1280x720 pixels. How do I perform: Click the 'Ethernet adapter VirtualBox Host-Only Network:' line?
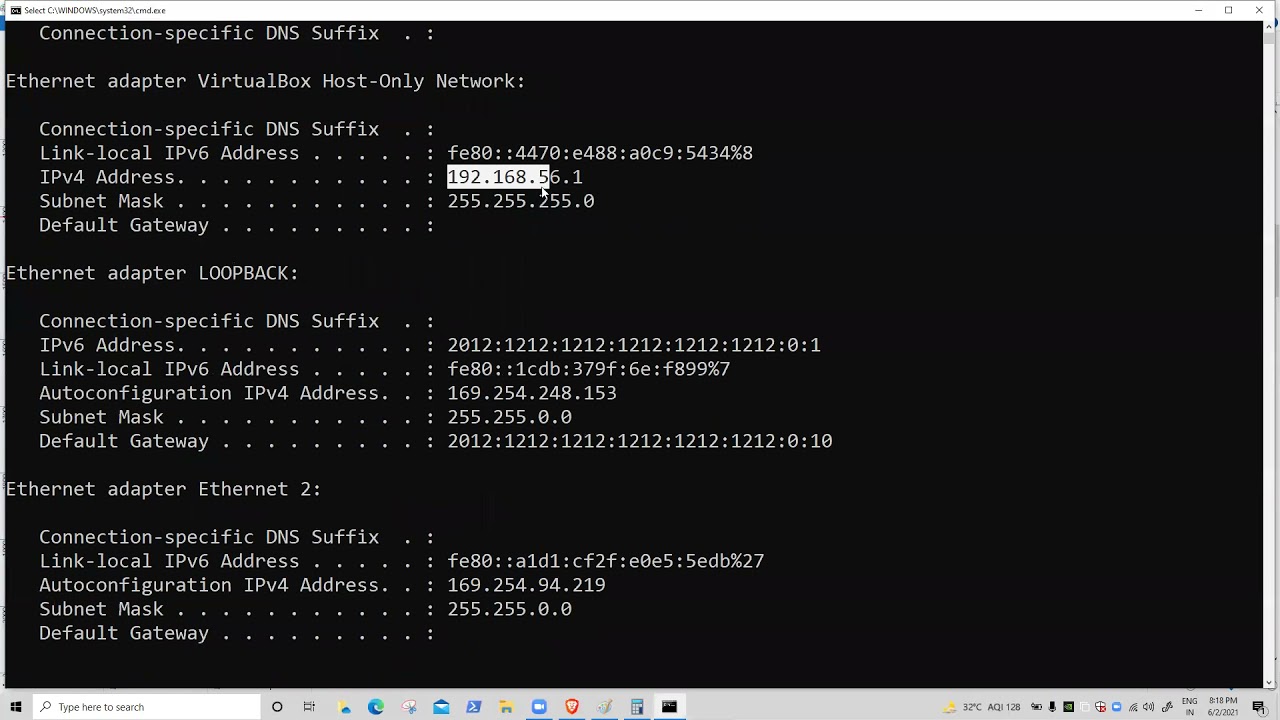[x=265, y=81]
